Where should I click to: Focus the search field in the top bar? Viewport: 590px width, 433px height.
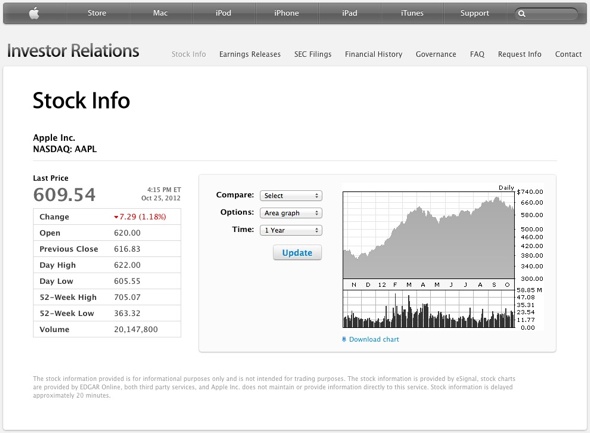tap(546, 14)
